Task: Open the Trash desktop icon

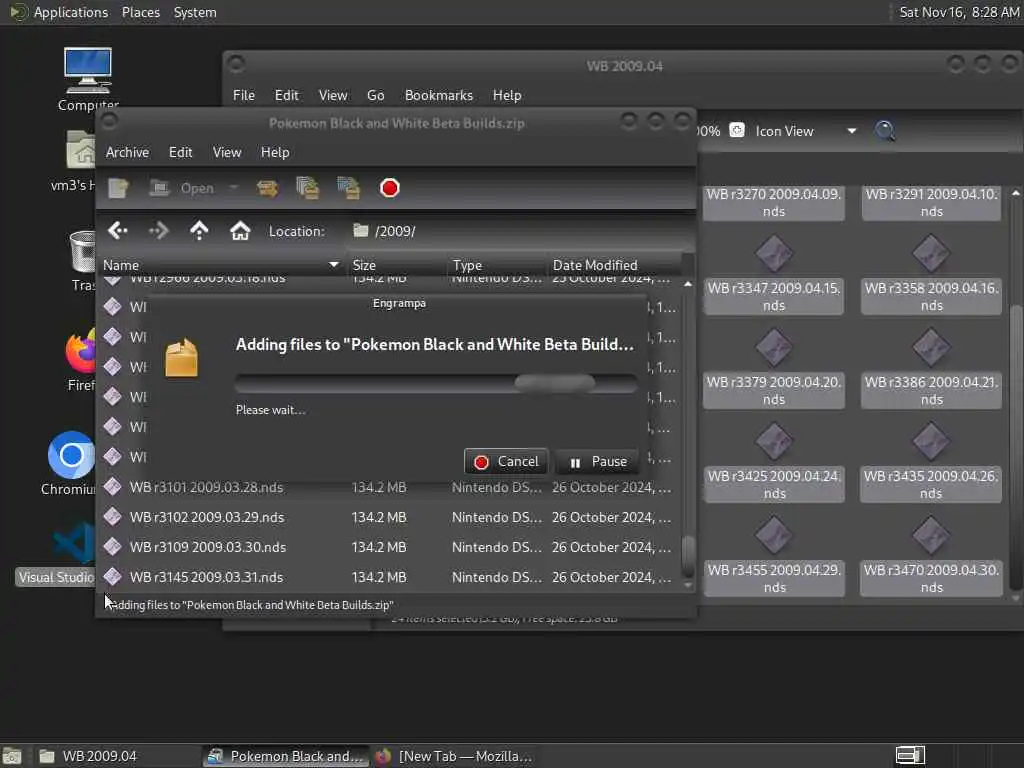Action: [83, 261]
